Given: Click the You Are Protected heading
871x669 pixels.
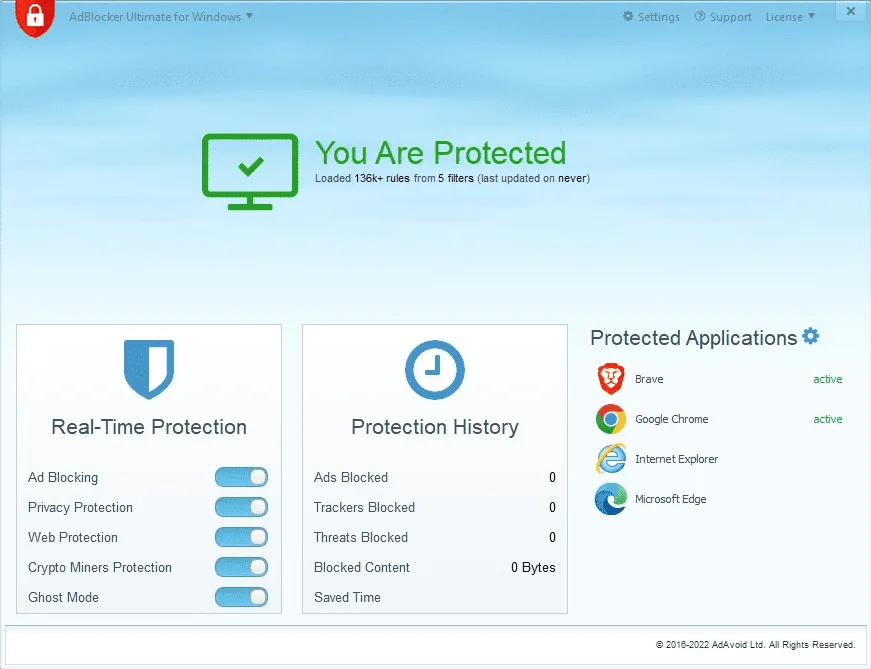Looking at the screenshot, I should 440,153.
